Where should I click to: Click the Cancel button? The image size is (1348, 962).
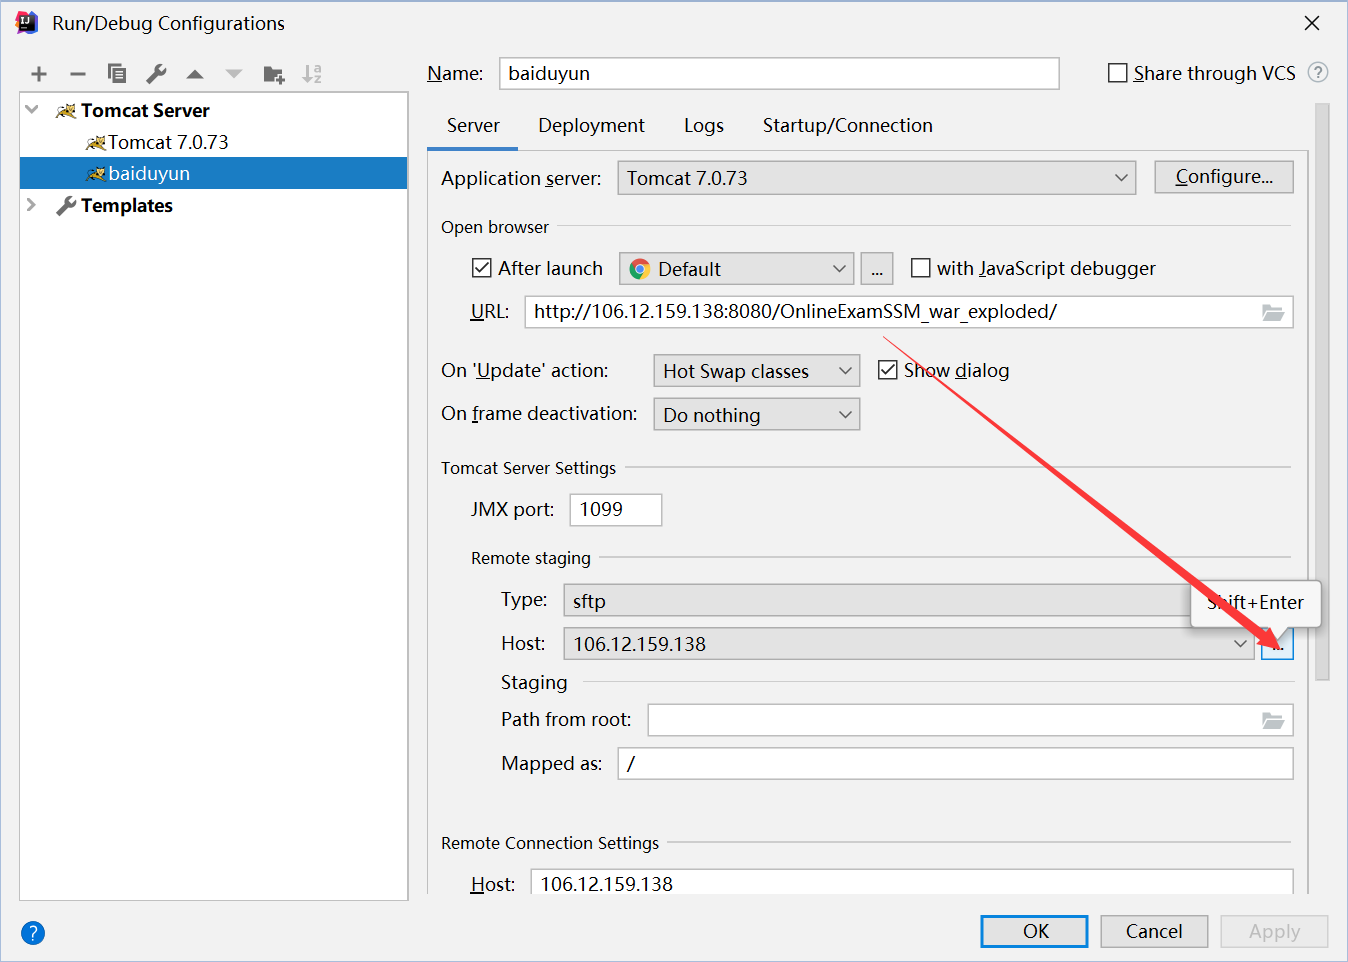click(1154, 931)
